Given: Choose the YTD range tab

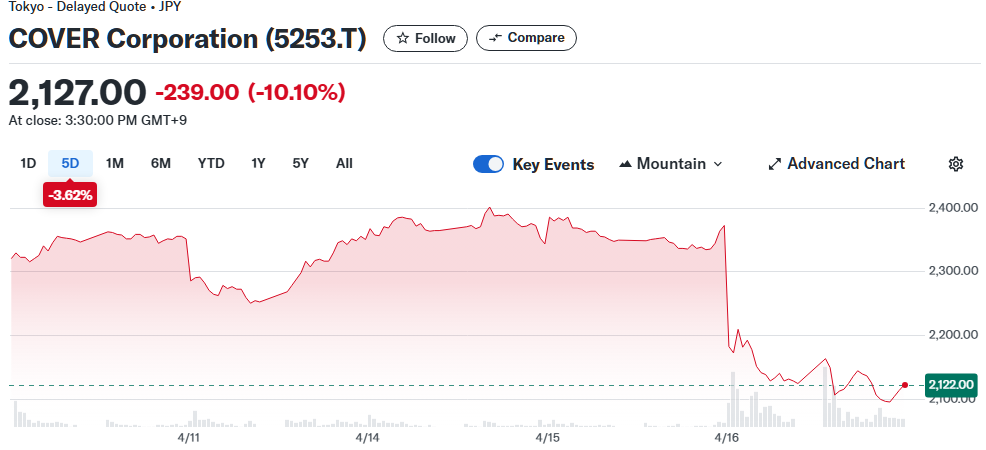Looking at the screenshot, I should coord(211,163).
